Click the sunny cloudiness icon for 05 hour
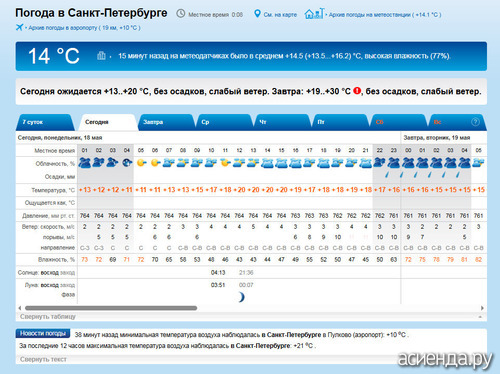Image resolution: width=500 pixels, height=374 pixels. [141, 163]
